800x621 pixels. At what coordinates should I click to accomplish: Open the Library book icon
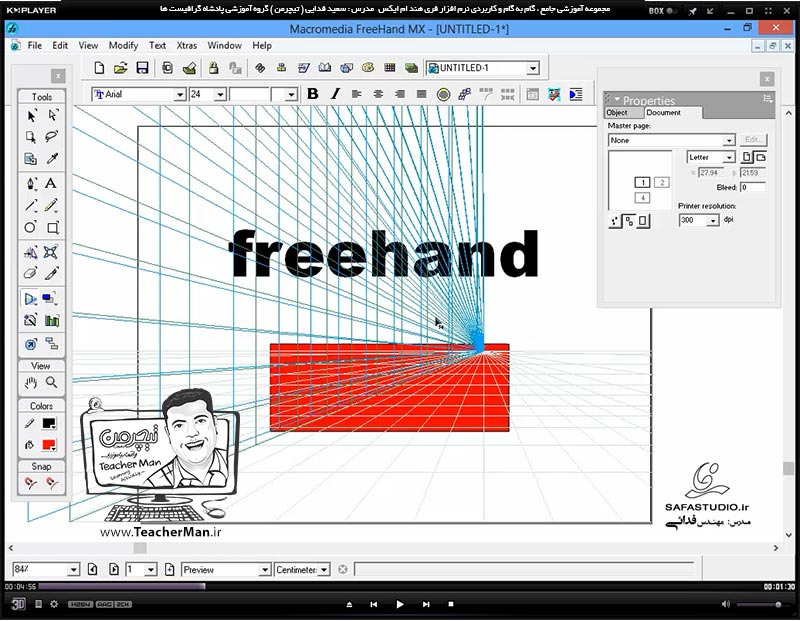tap(324, 68)
